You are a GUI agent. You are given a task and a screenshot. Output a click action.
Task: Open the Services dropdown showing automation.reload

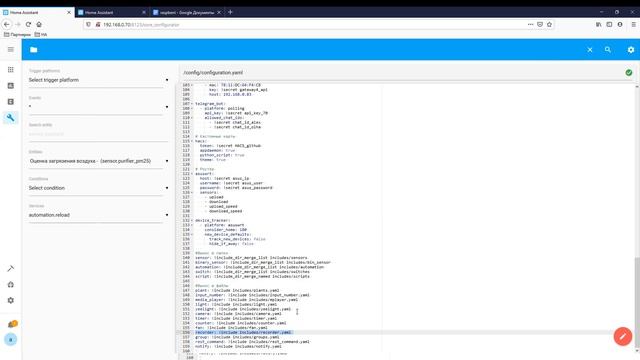point(98,215)
